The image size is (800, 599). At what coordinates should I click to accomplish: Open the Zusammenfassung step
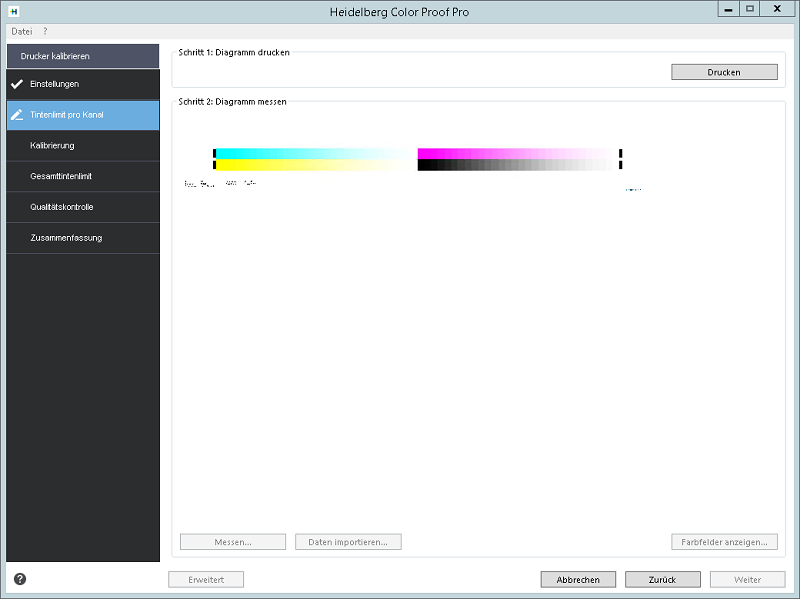tap(83, 238)
